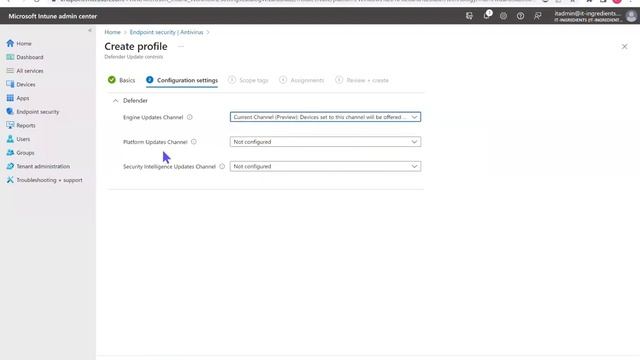Click the Microsoft Intune admin center title

[x=53, y=16]
